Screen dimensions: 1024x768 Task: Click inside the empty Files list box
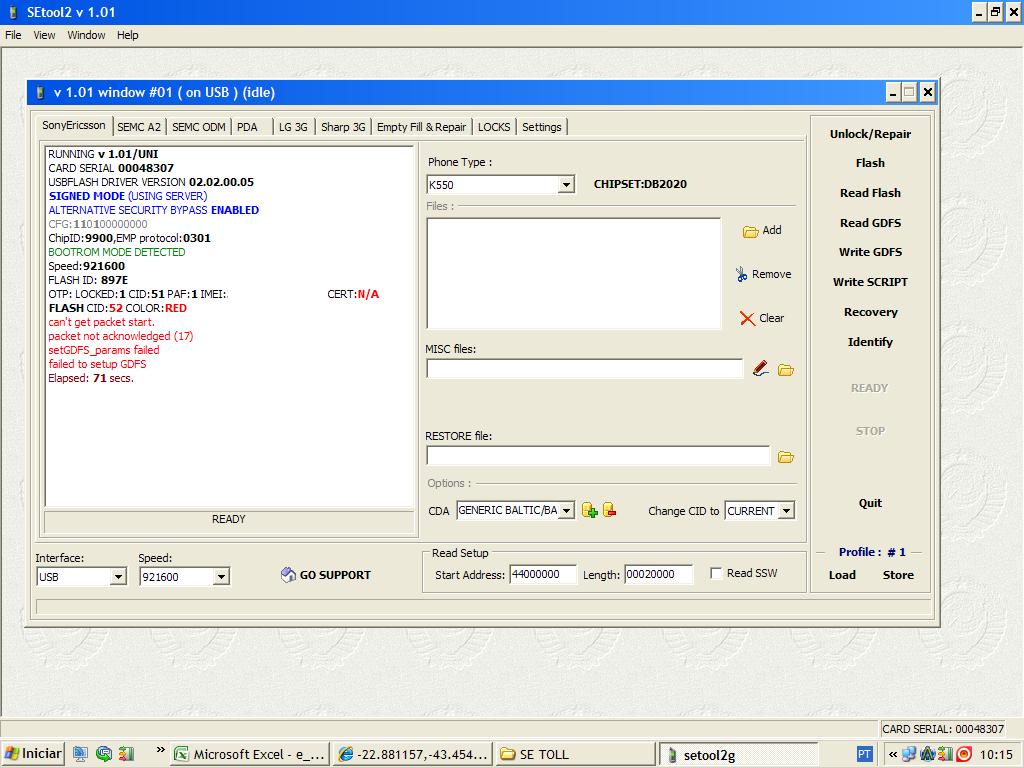(x=574, y=274)
